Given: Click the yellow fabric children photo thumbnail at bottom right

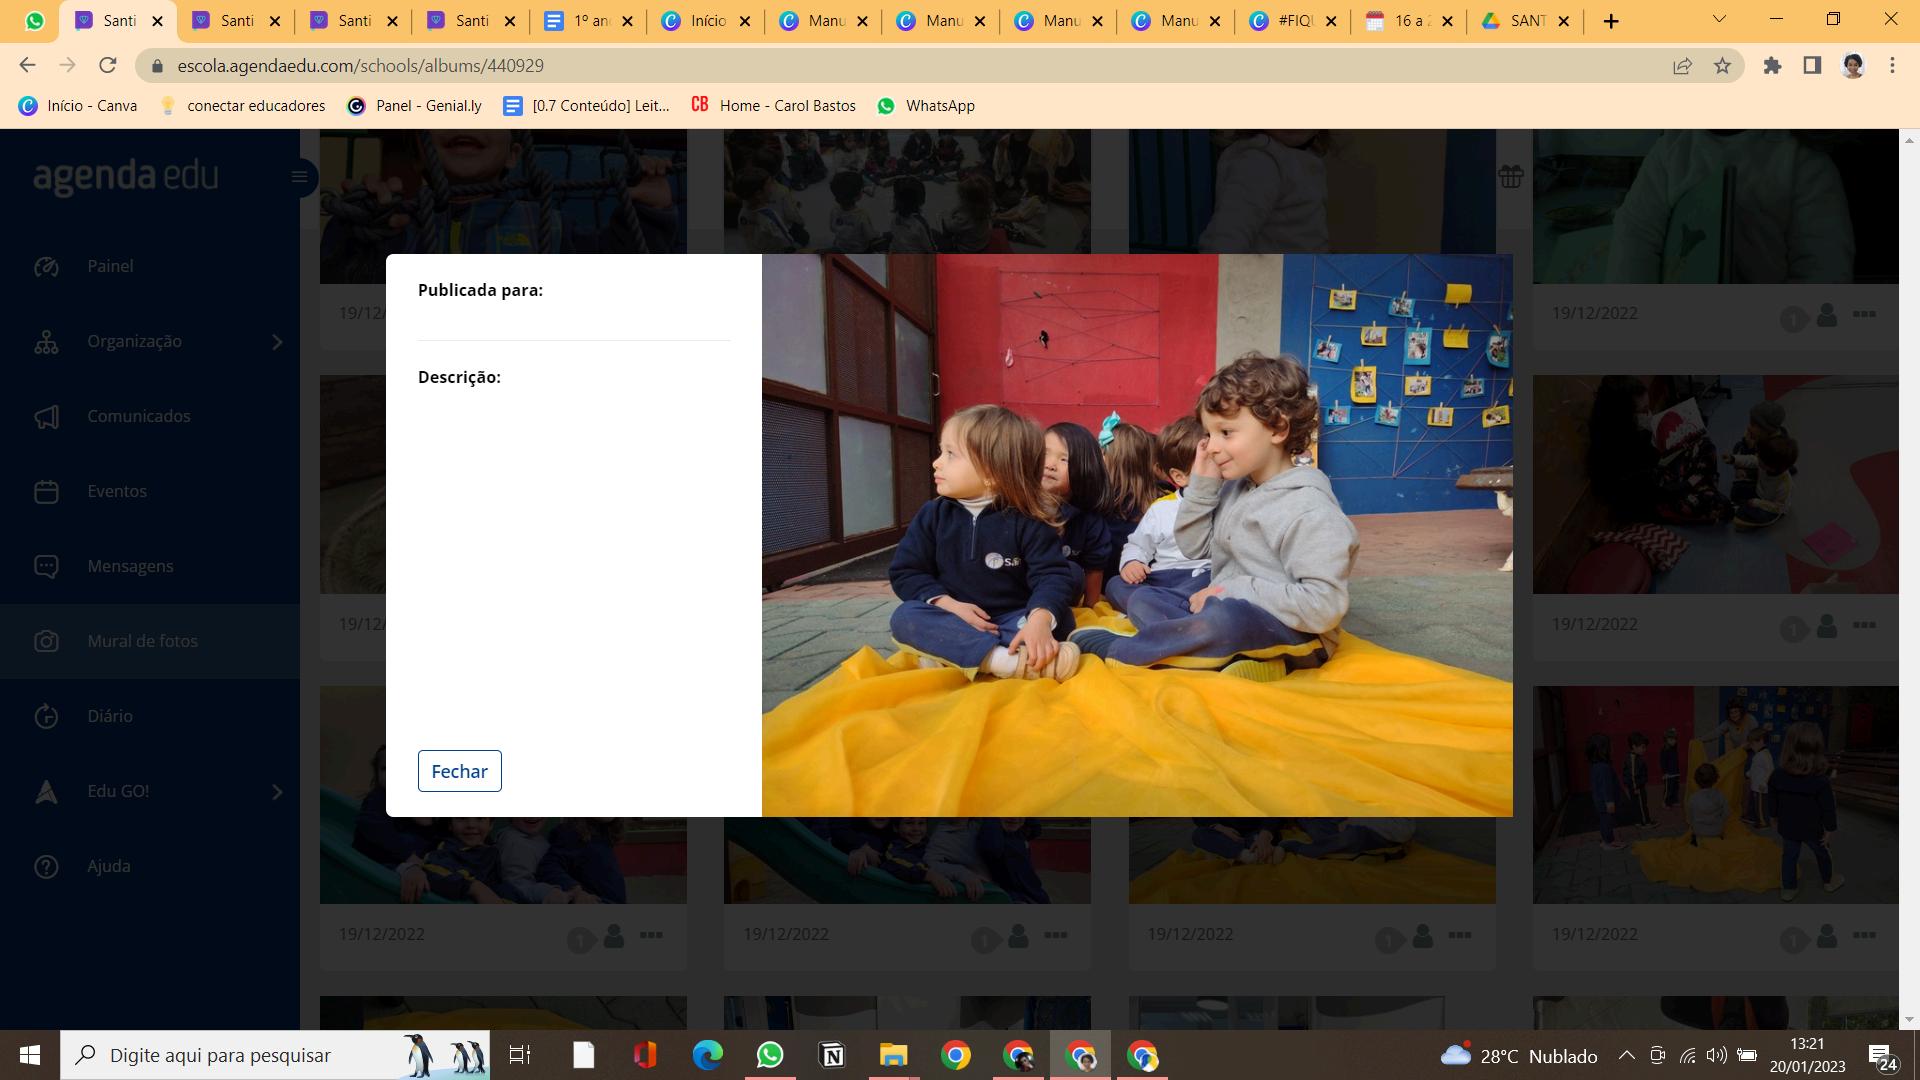Looking at the screenshot, I should [x=1715, y=795].
